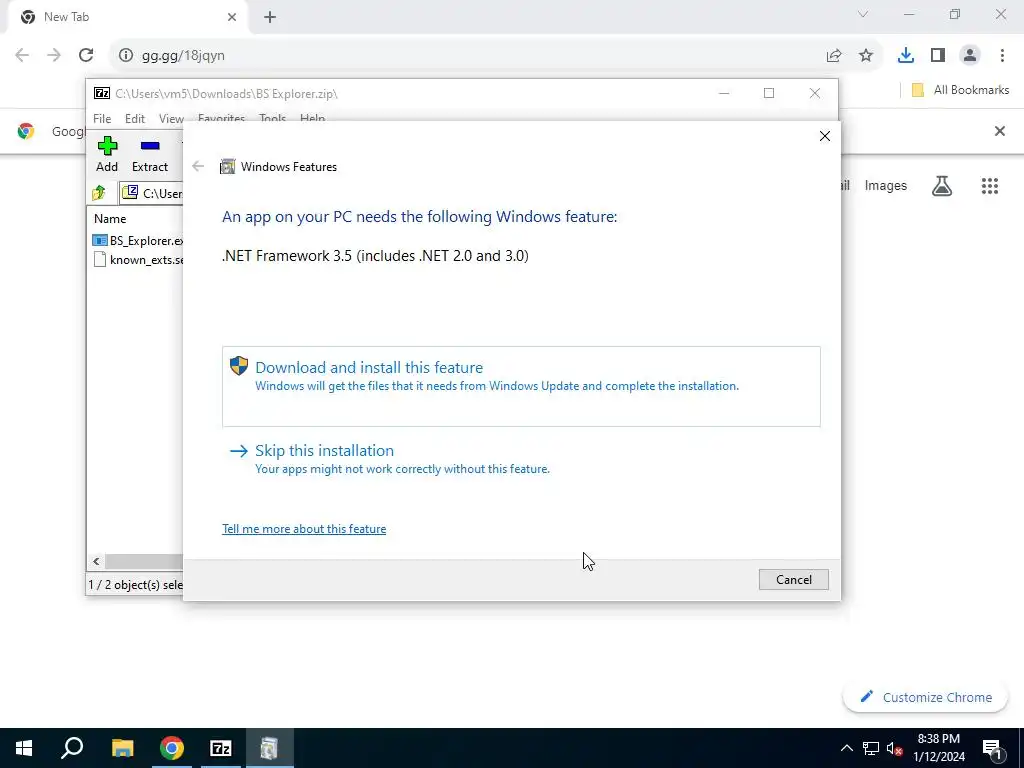The height and width of the screenshot is (768, 1024).
Task: Switch to 7-Zip in taskbar
Action: (221, 748)
